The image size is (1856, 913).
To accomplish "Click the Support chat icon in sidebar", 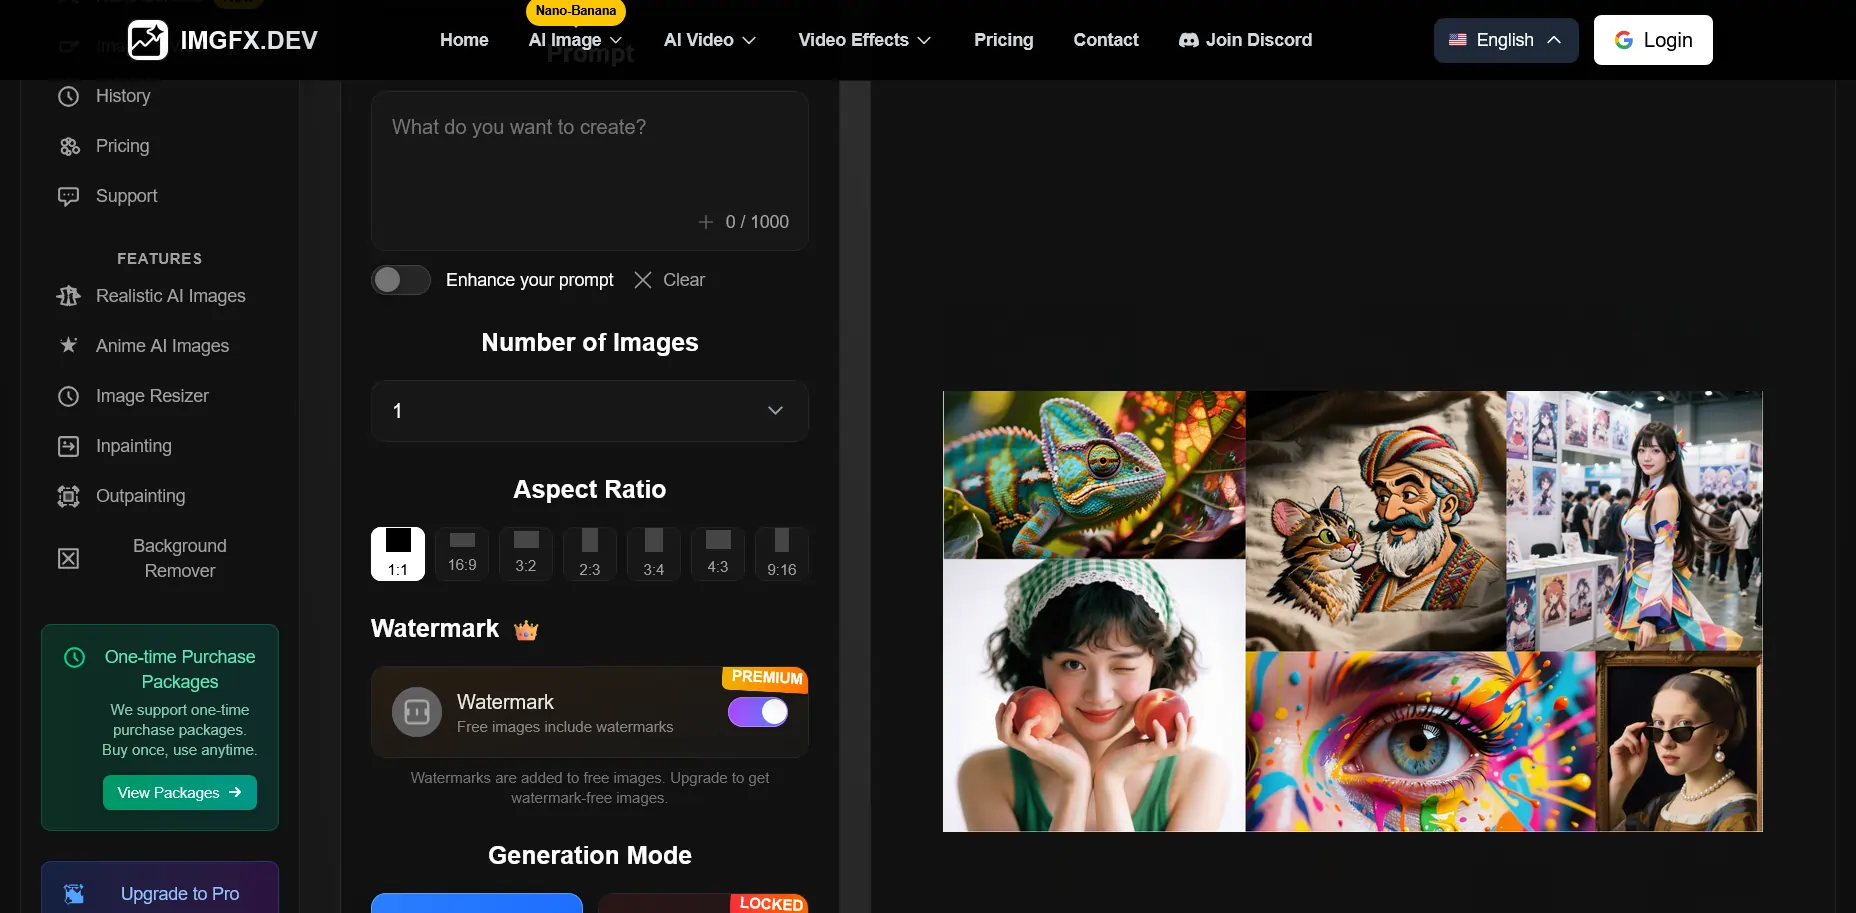I will click(68, 196).
